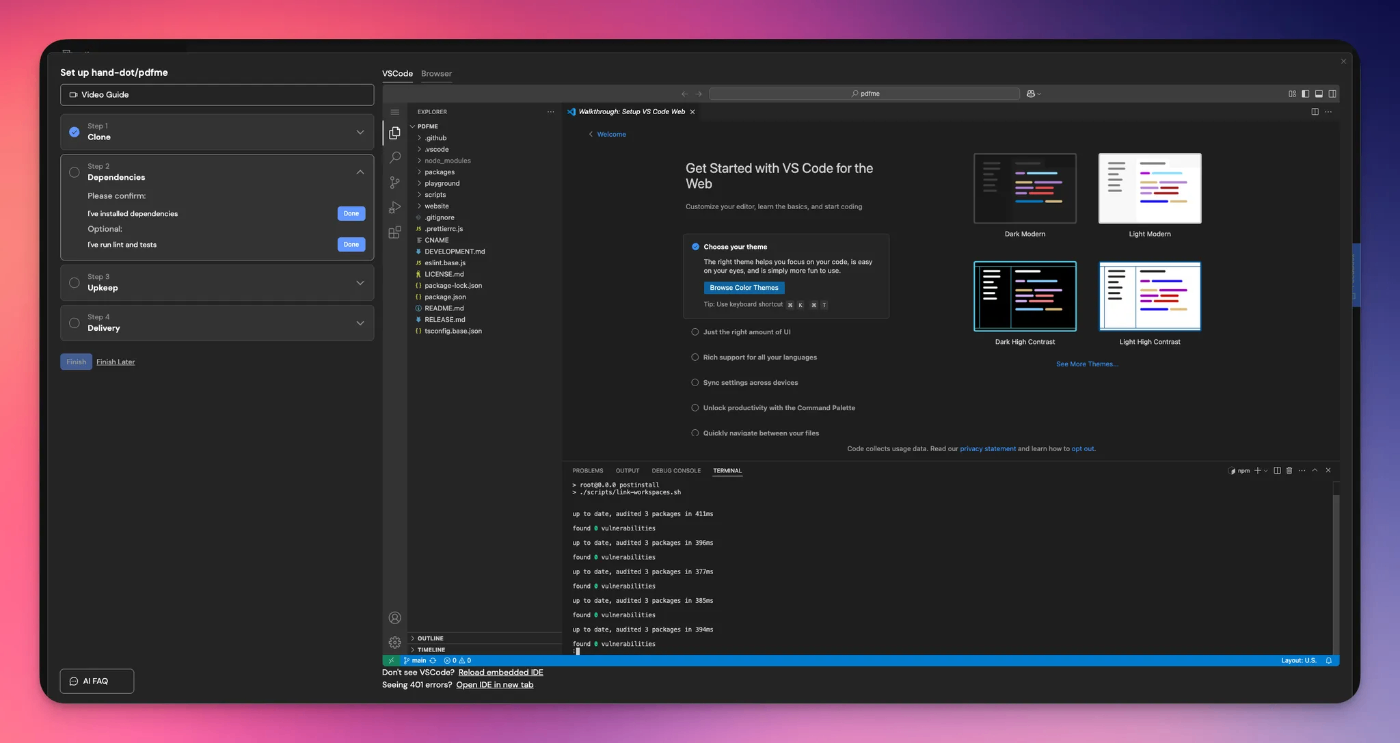Open the PROBLEMS panel tab
The image size is (1400, 743).
click(x=588, y=470)
